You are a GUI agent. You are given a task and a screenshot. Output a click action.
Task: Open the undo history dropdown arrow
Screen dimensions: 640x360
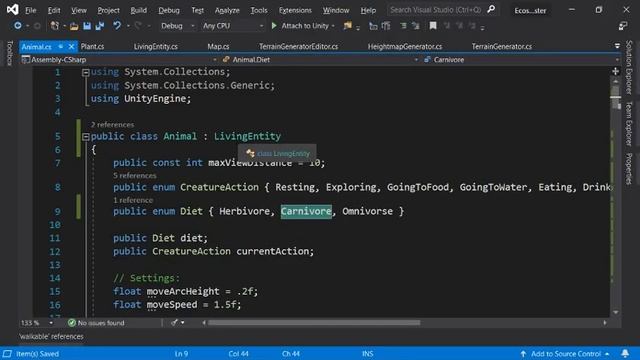(x=128, y=26)
